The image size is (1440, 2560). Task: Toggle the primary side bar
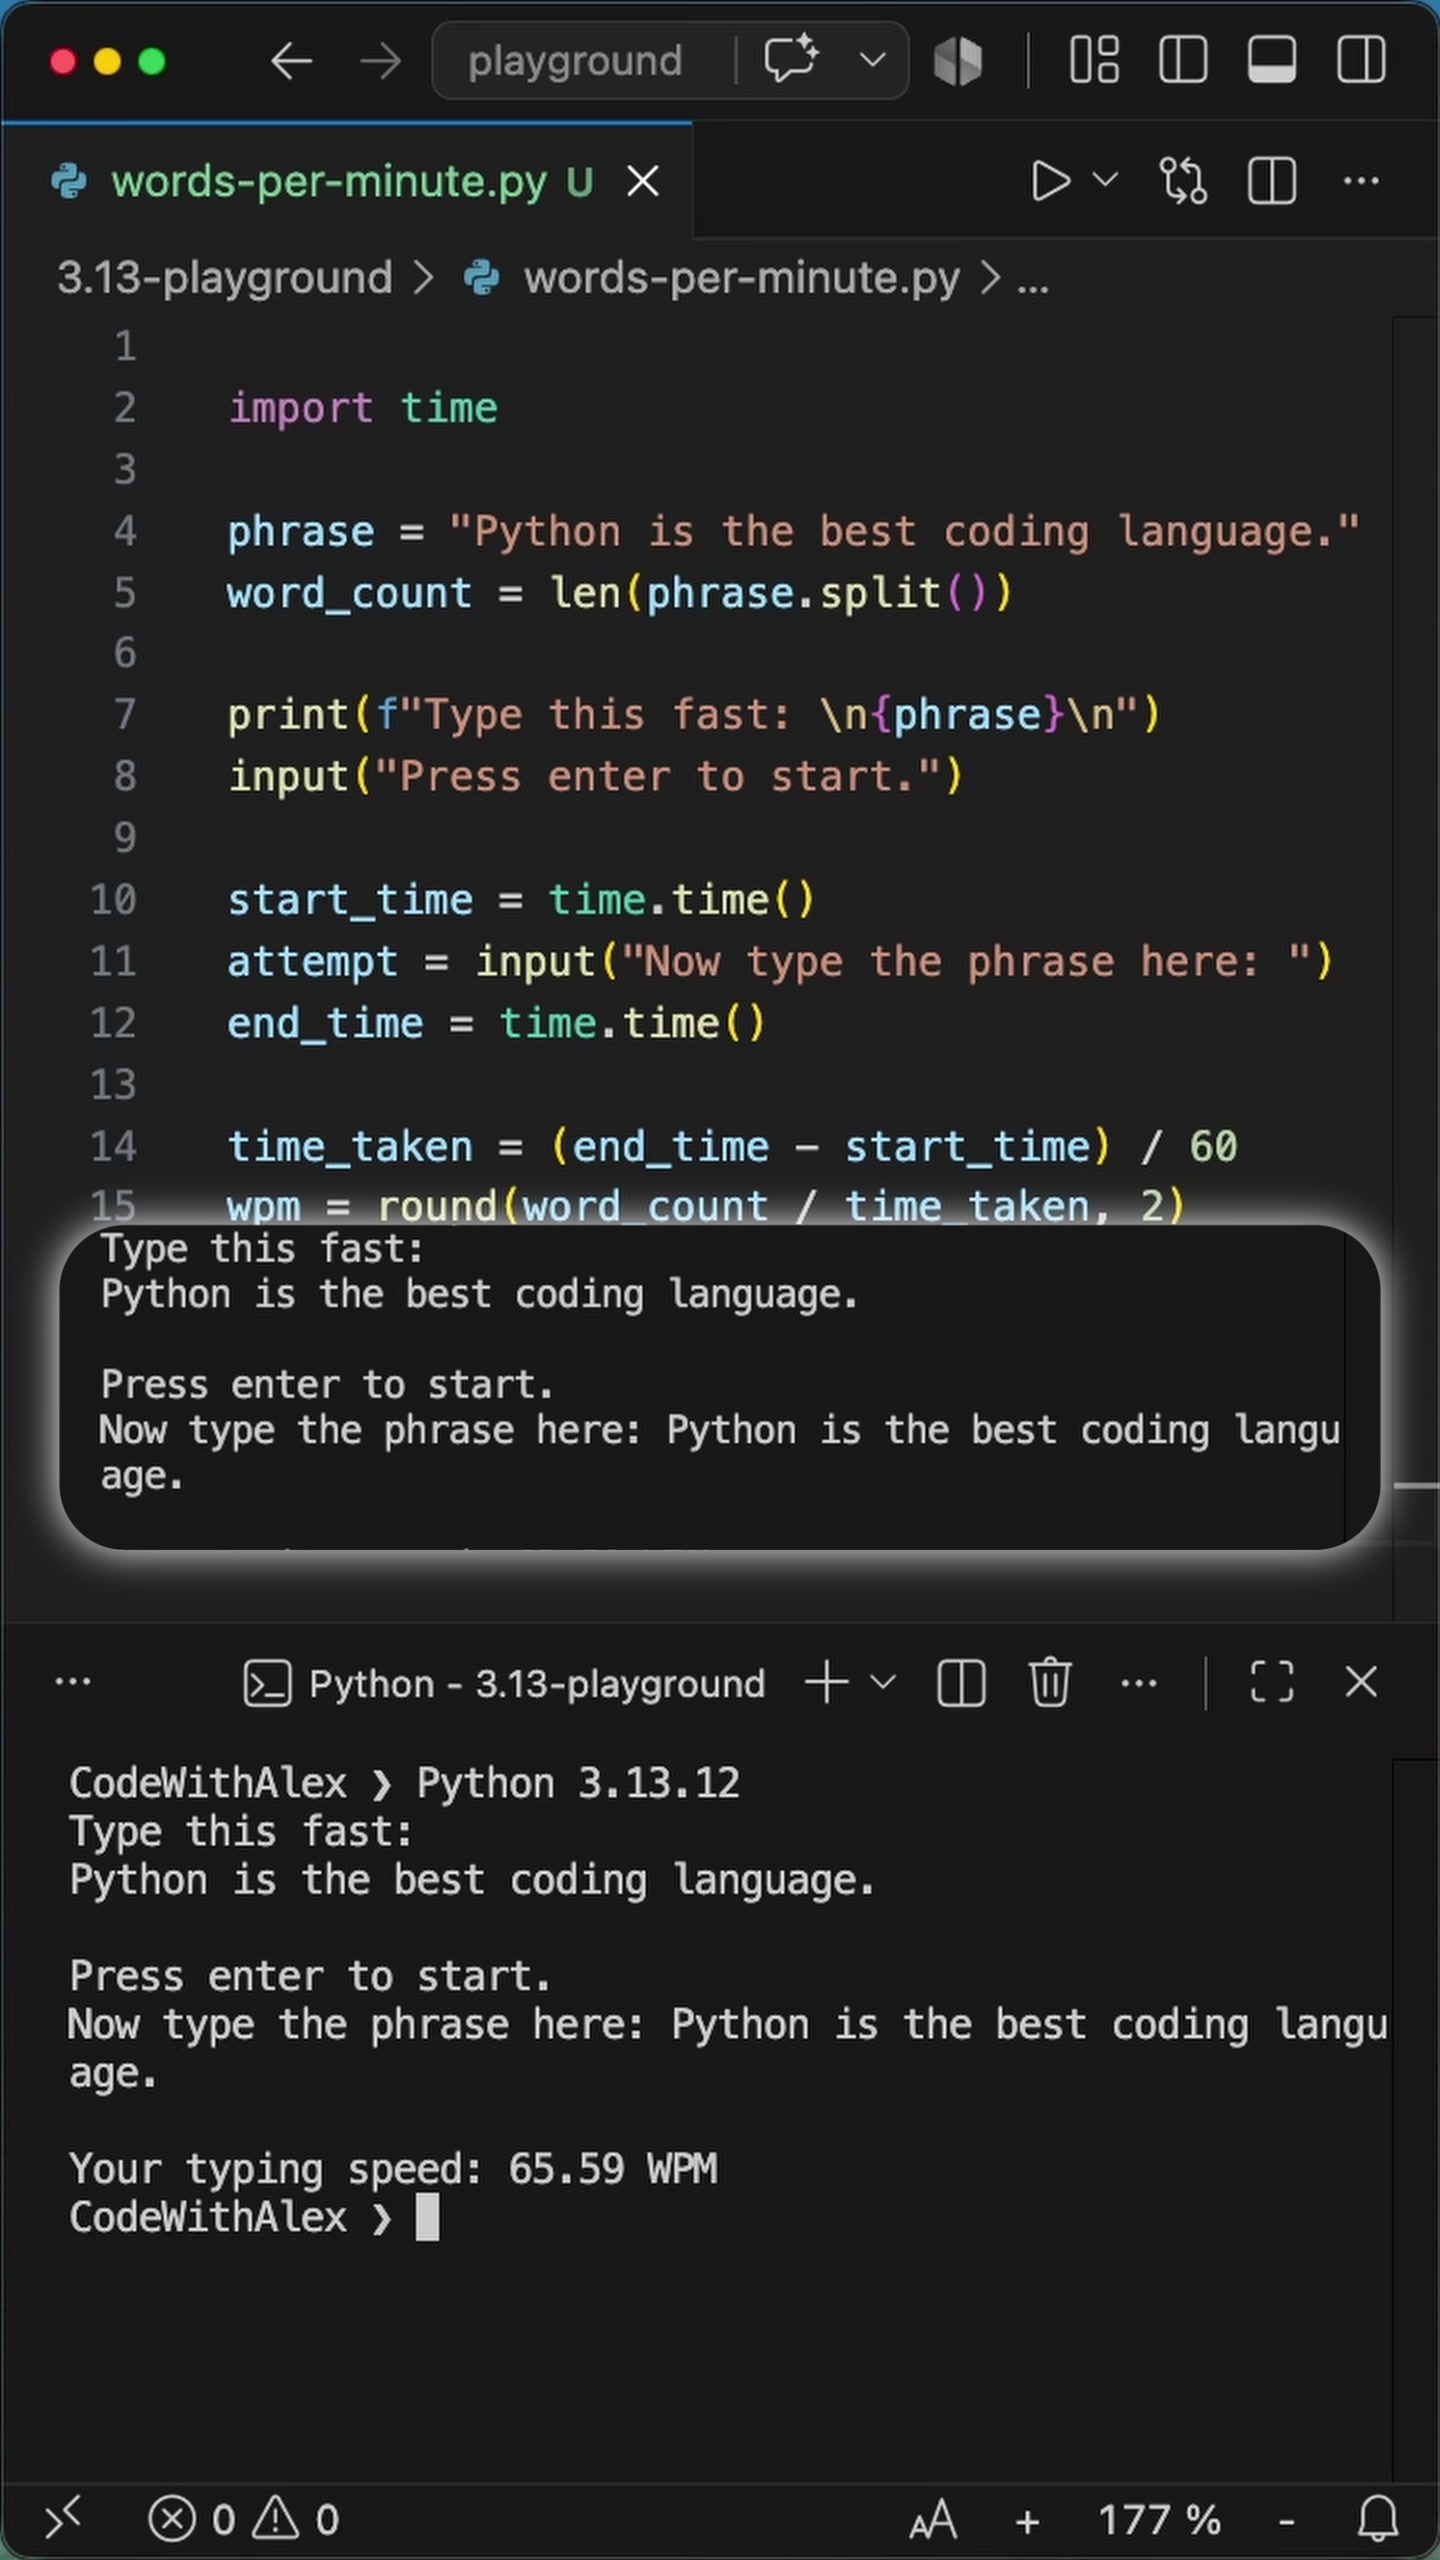pos(1183,60)
